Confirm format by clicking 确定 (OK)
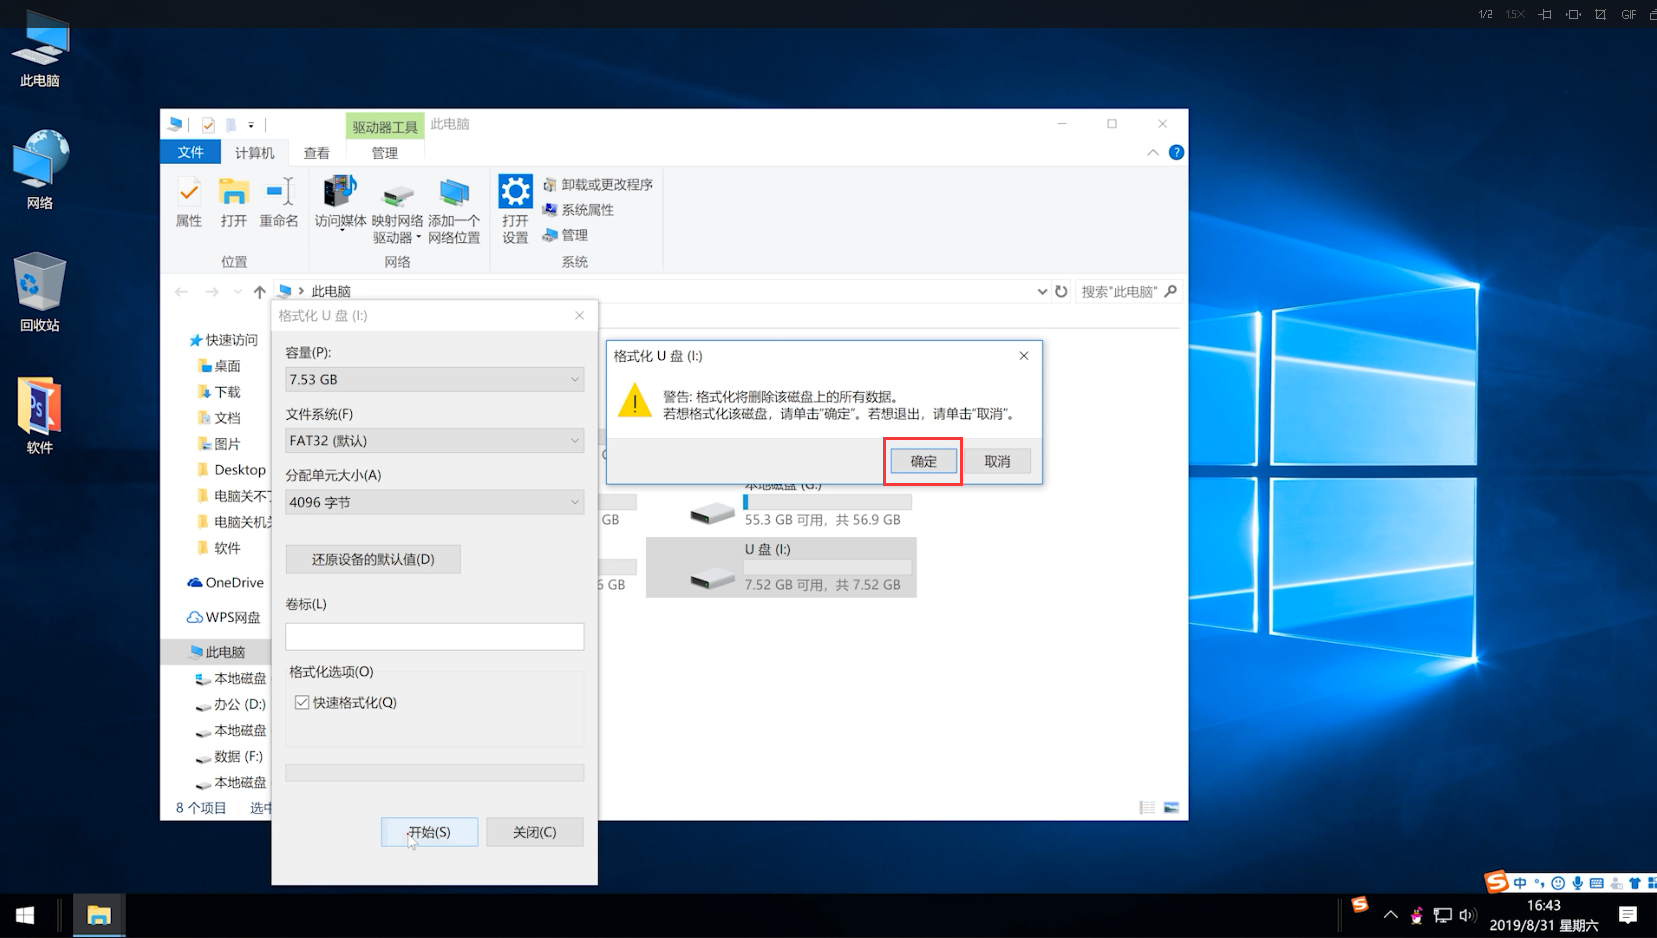The width and height of the screenshot is (1657, 938). (923, 461)
